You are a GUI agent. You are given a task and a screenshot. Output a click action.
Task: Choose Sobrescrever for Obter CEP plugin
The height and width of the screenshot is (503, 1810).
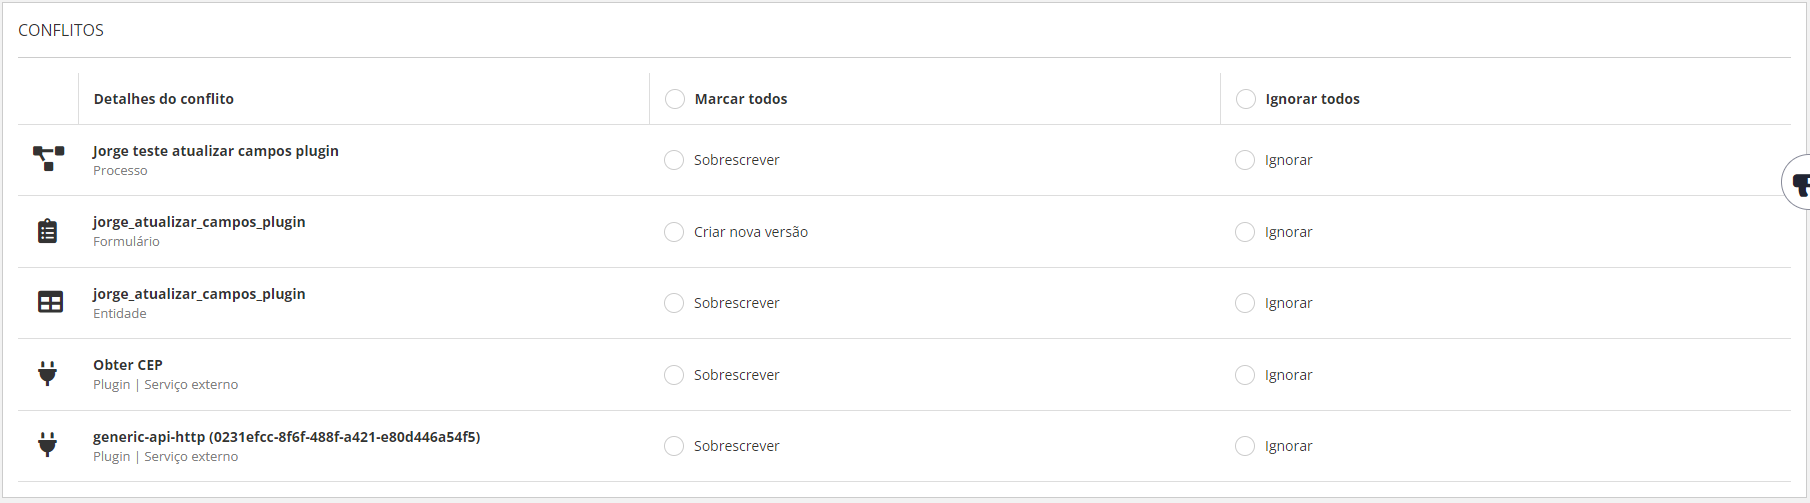point(674,375)
